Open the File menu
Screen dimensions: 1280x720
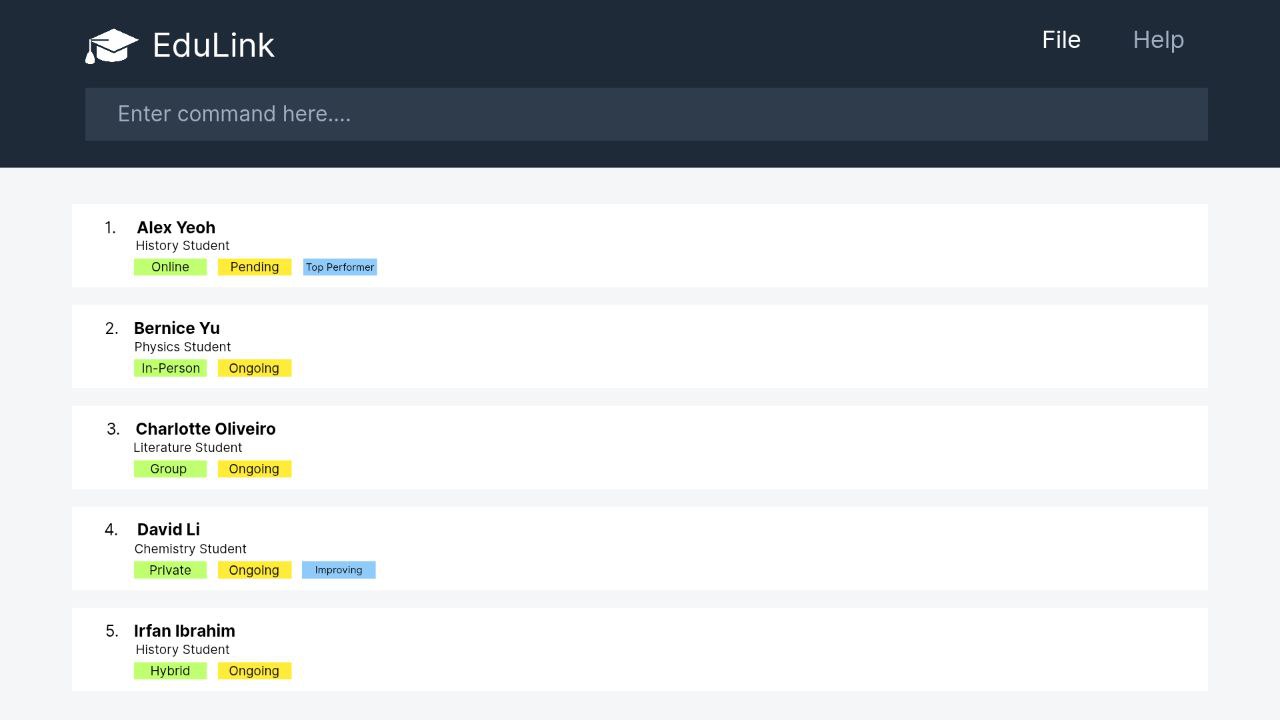(x=1061, y=40)
